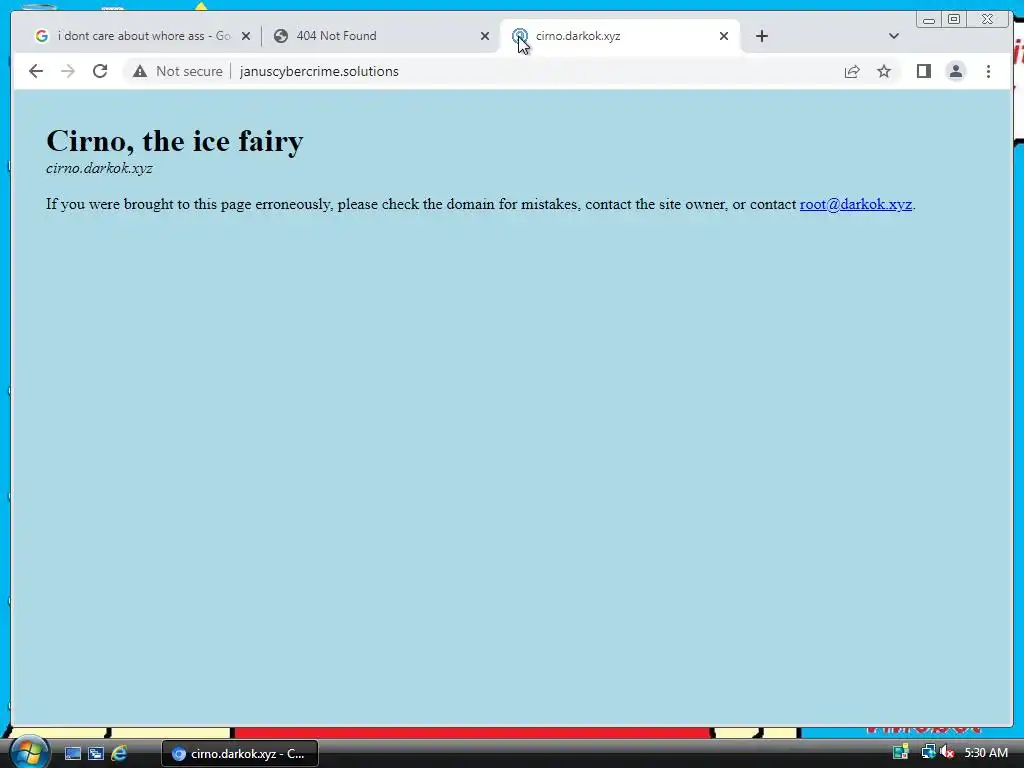The width and height of the screenshot is (1024, 768).
Task: Share this page using share icon
Action: [x=852, y=71]
